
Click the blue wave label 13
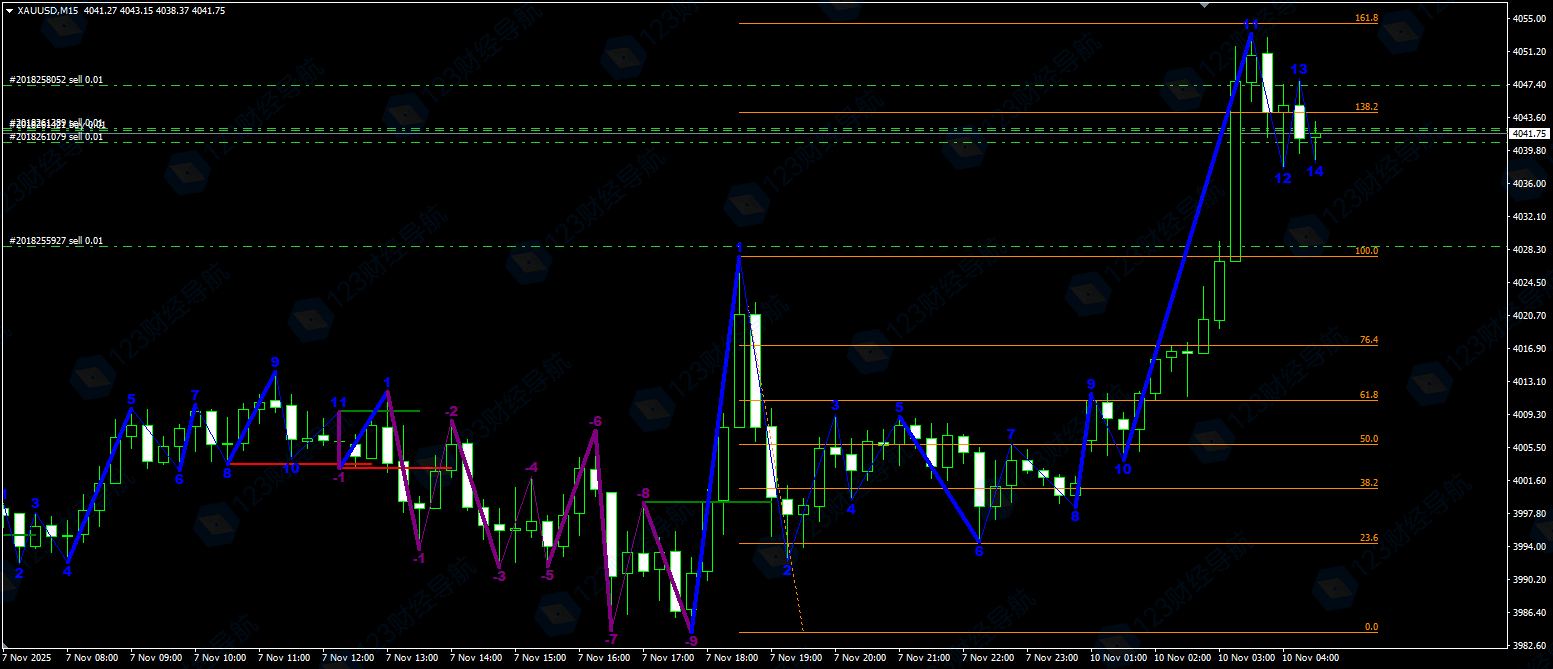[1298, 69]
